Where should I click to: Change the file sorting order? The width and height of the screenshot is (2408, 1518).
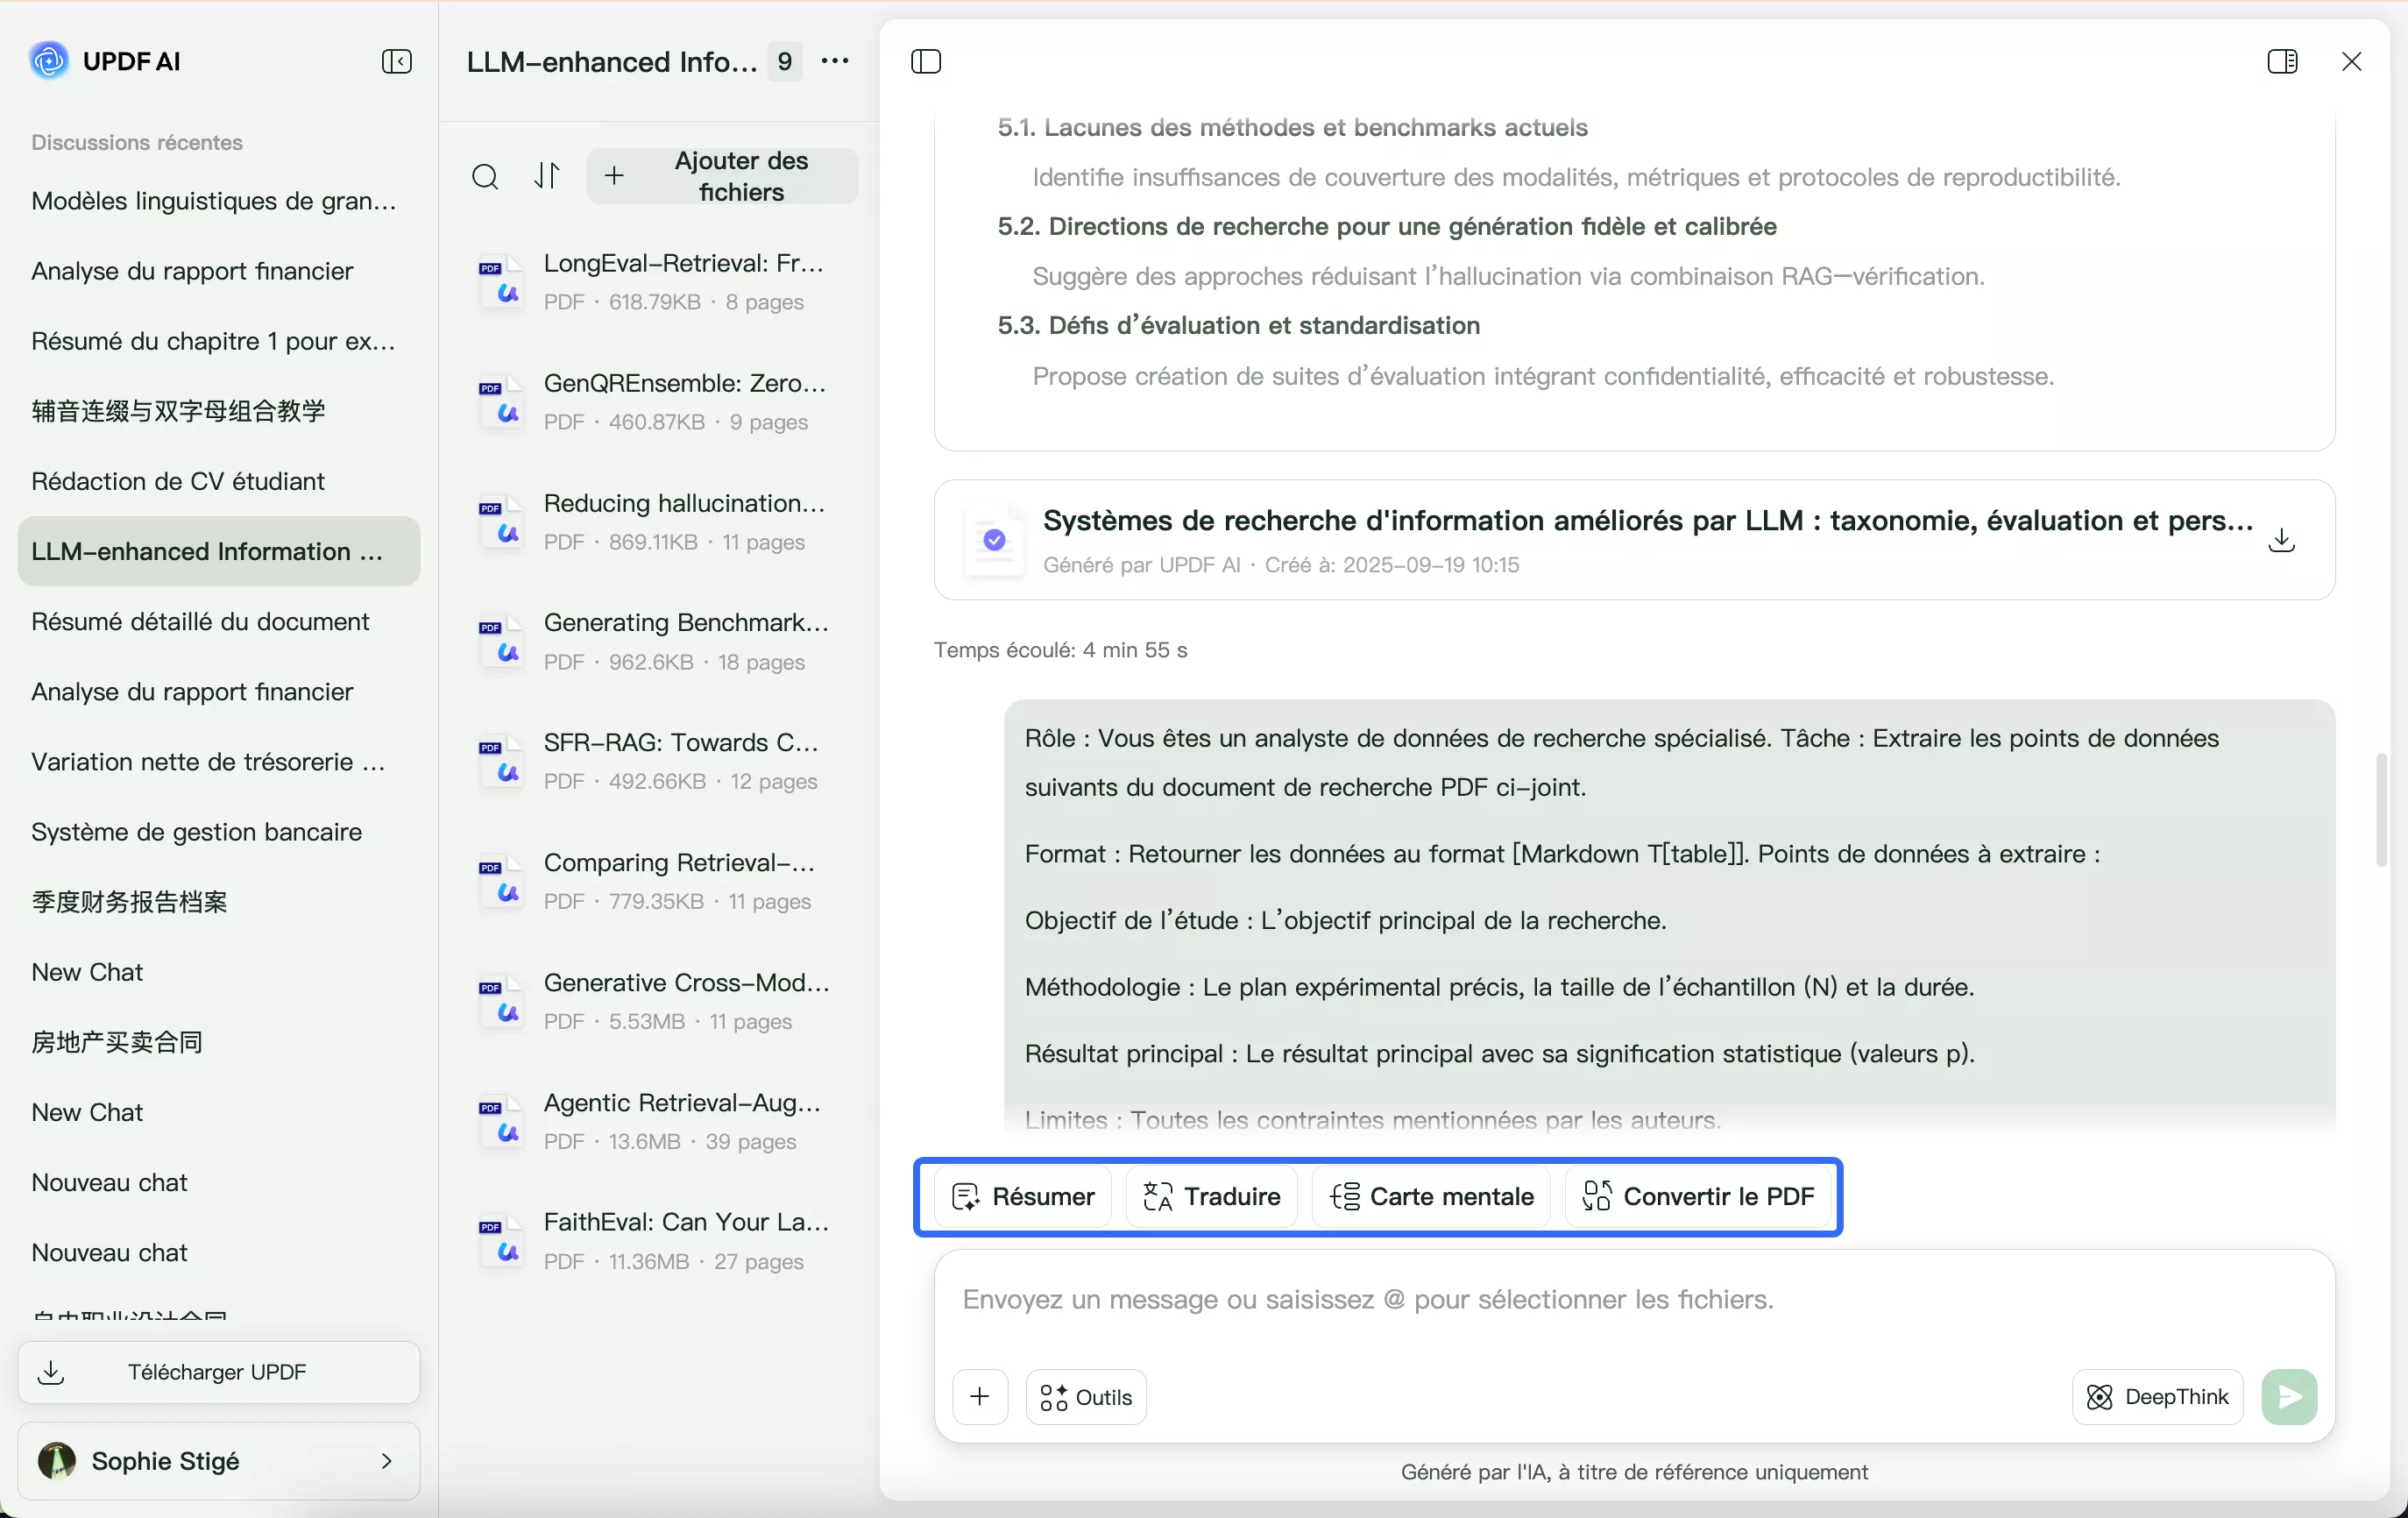tap(546, 176)
